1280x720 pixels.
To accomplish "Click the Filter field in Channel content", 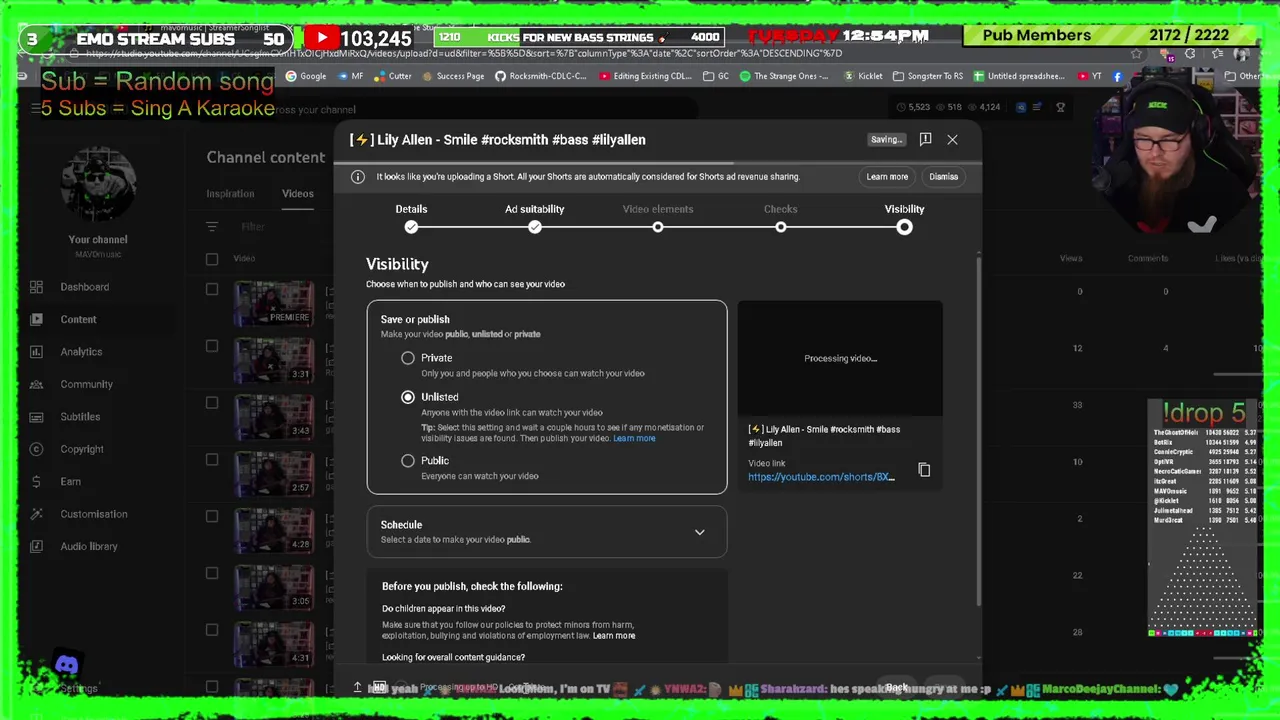I will point(253,227).
